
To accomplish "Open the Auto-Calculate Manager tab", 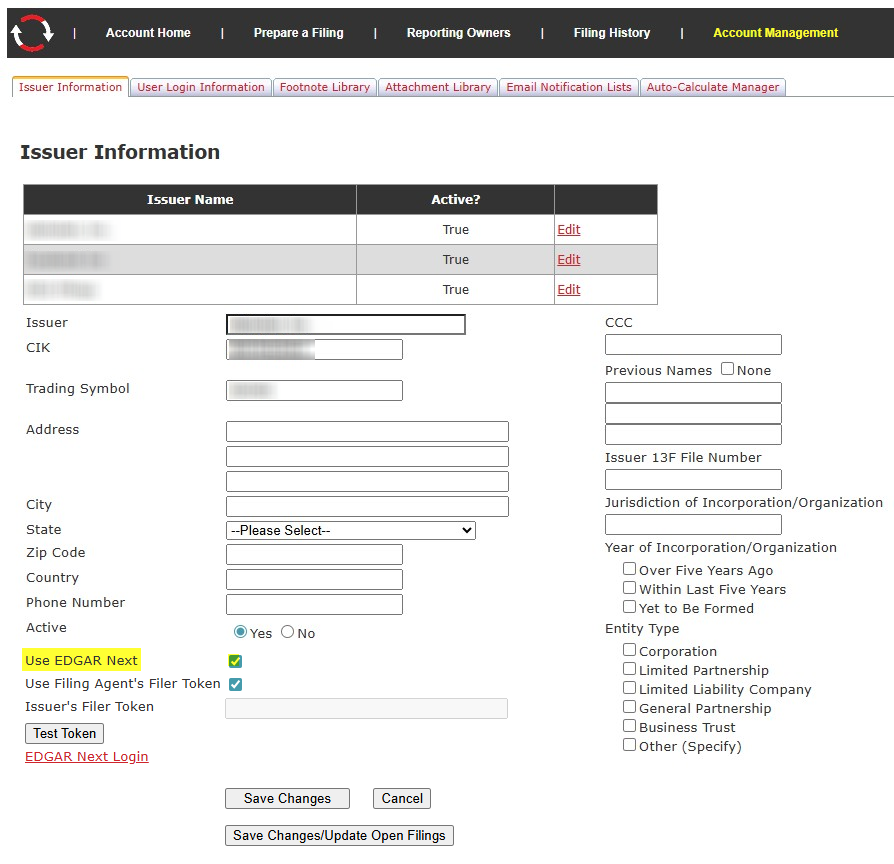I will 712,87.
